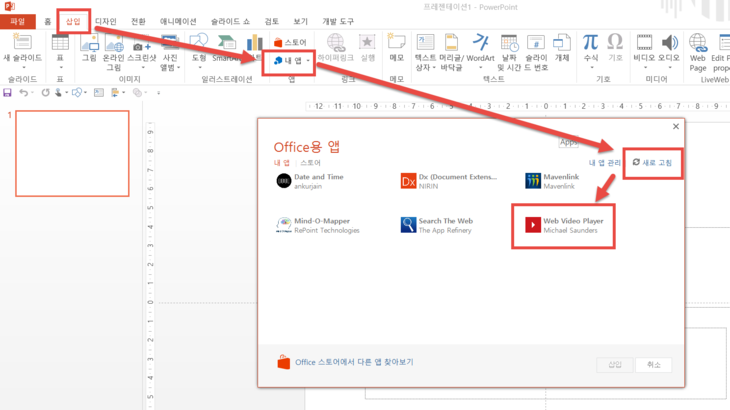
Task: Switch to 슬라이드 쇼 tab
Action: 230,21
